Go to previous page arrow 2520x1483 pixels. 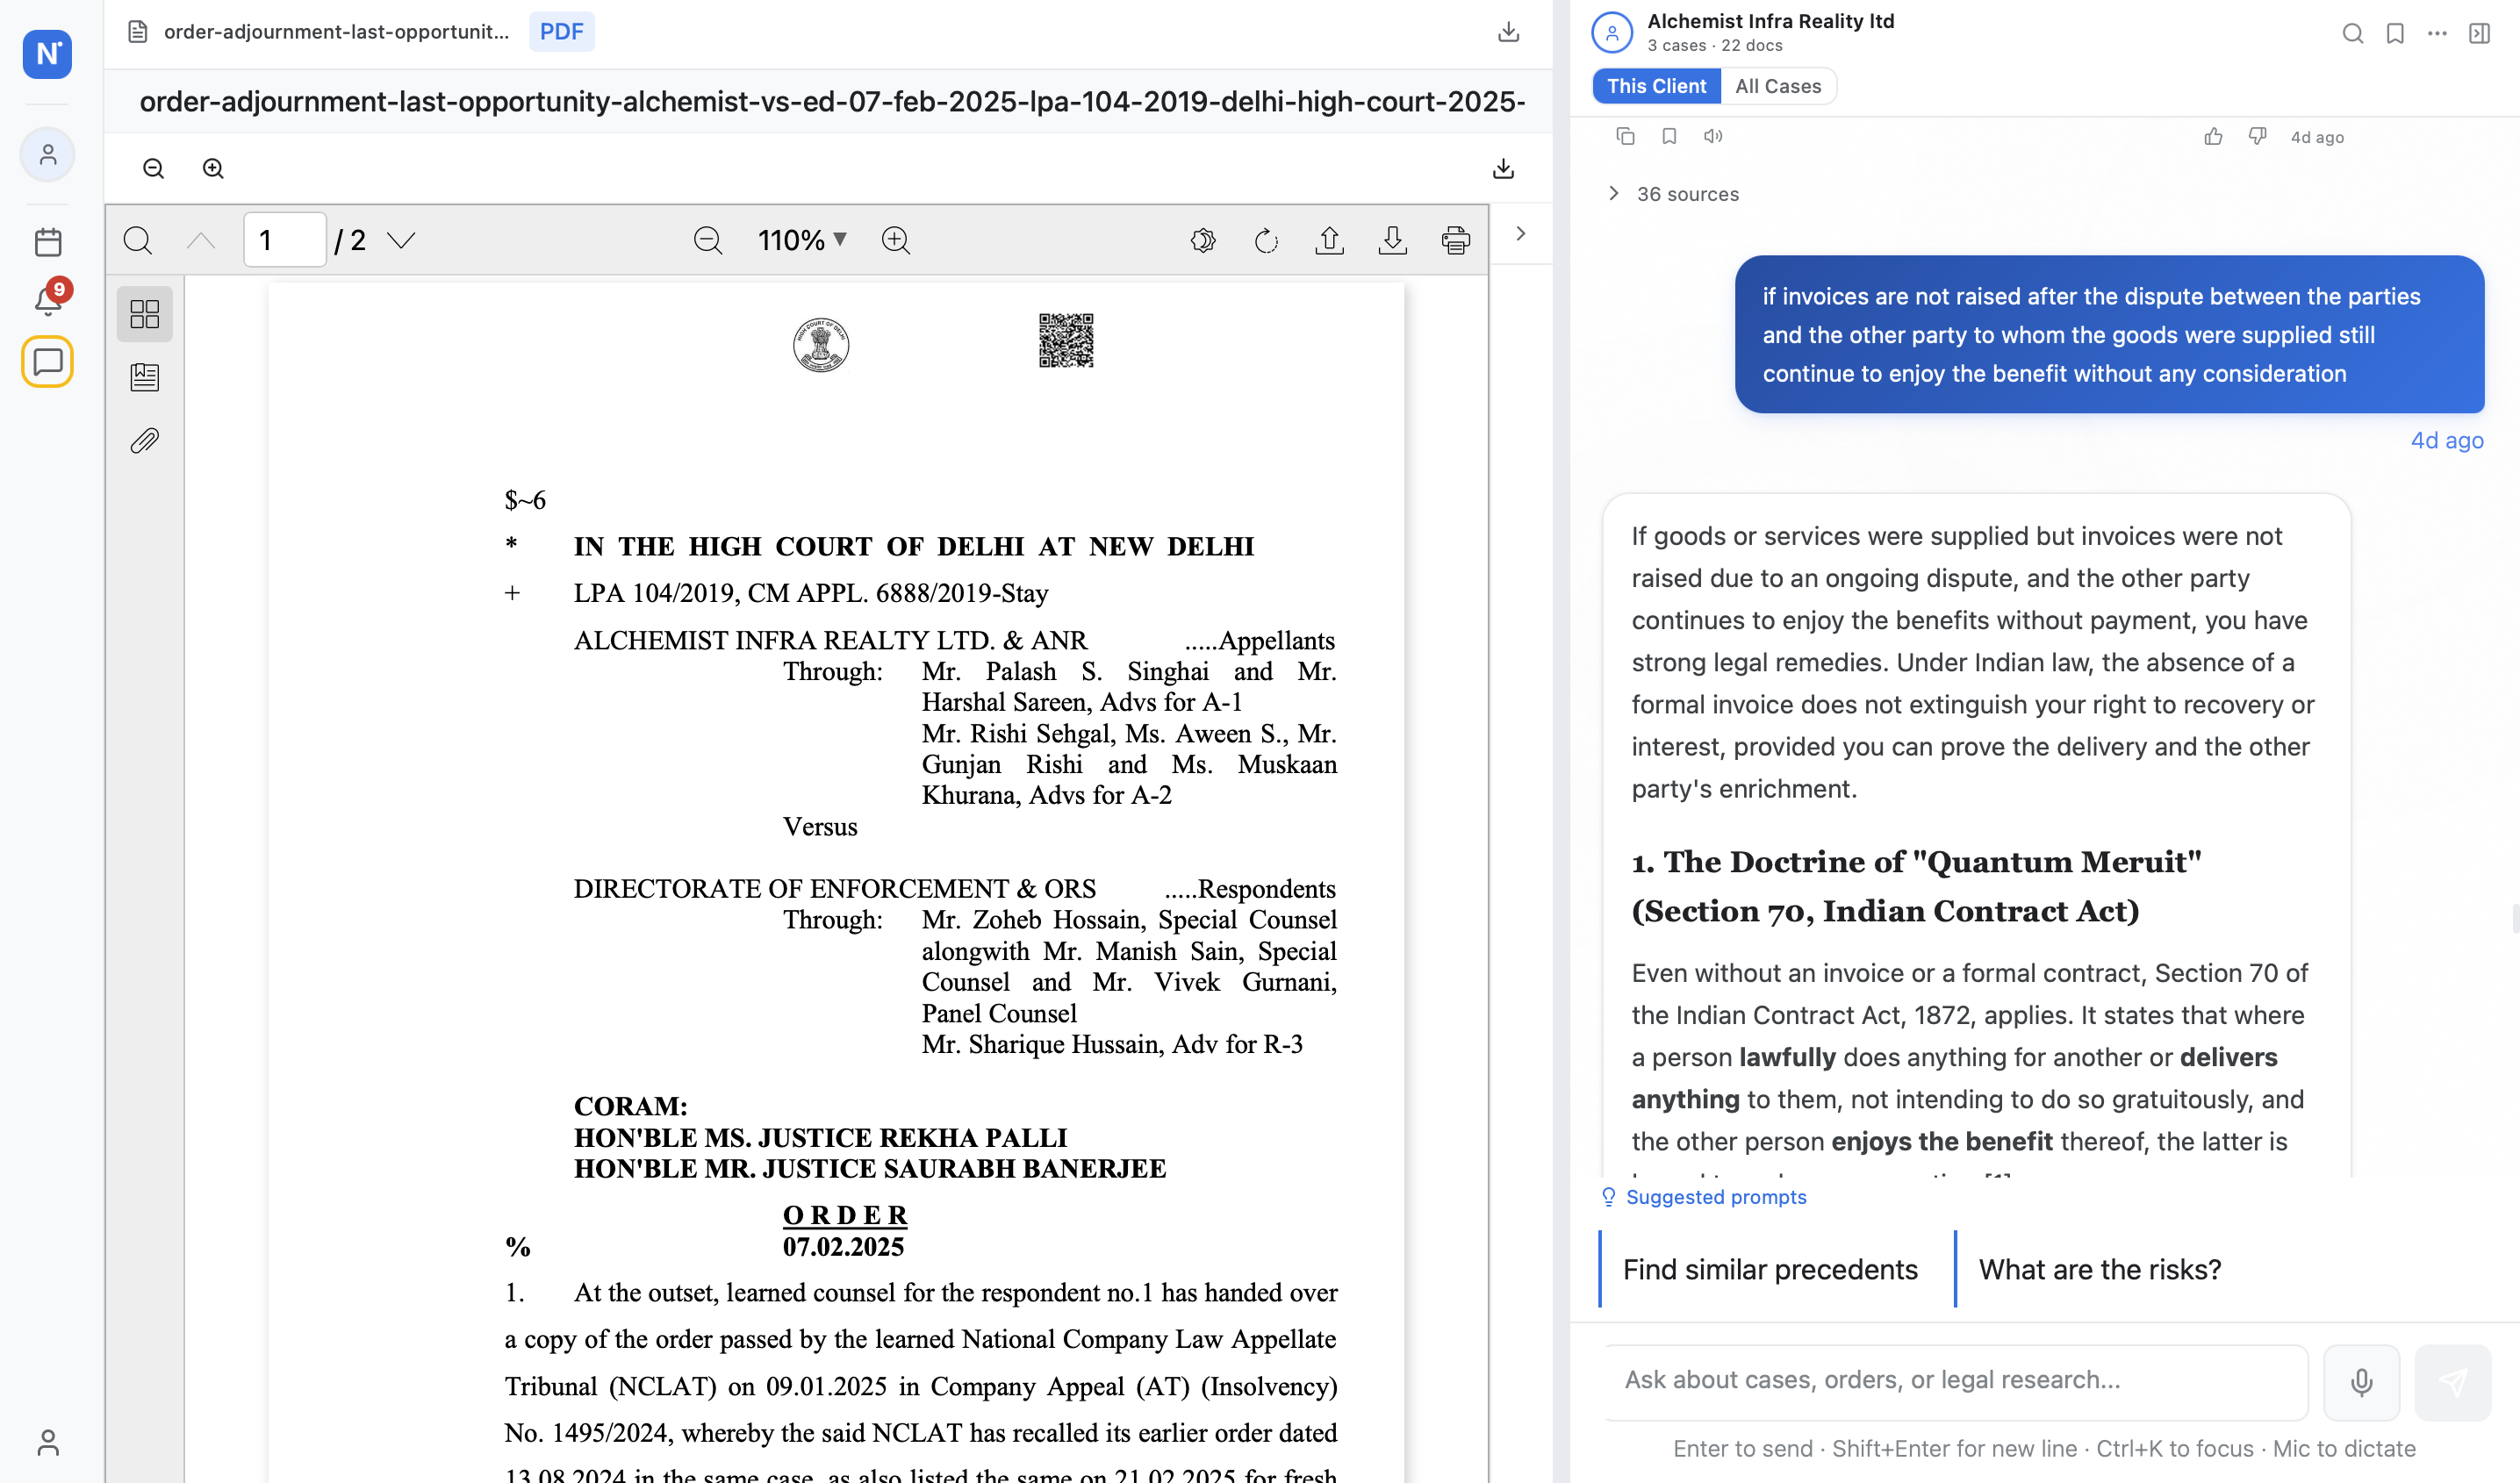tap(201, 240)
